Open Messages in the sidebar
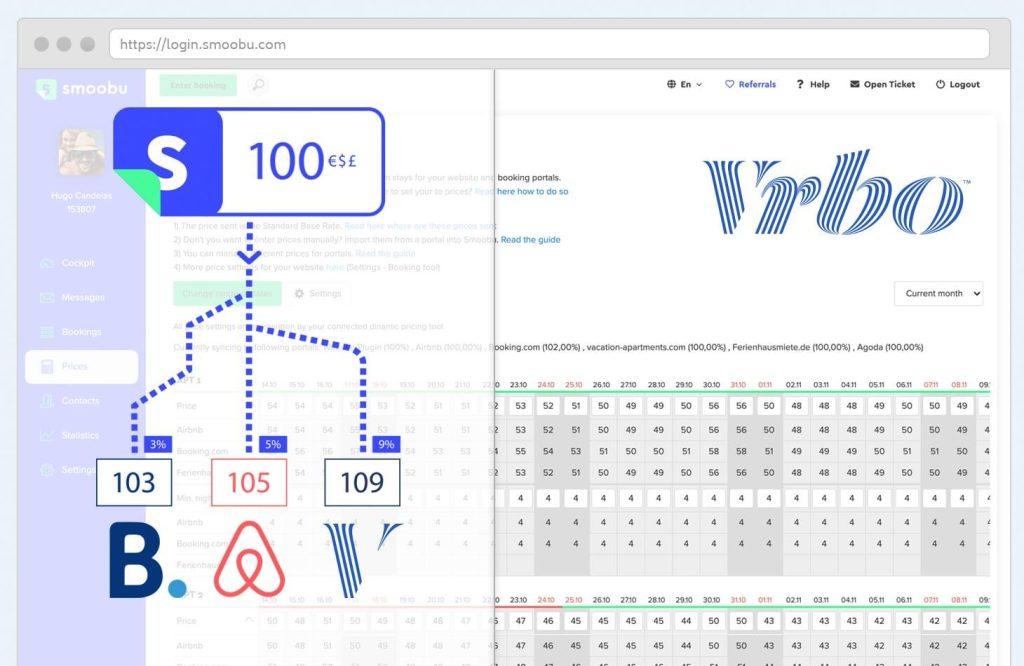This screenshot has width=1024, height=666. coord(72,297)
